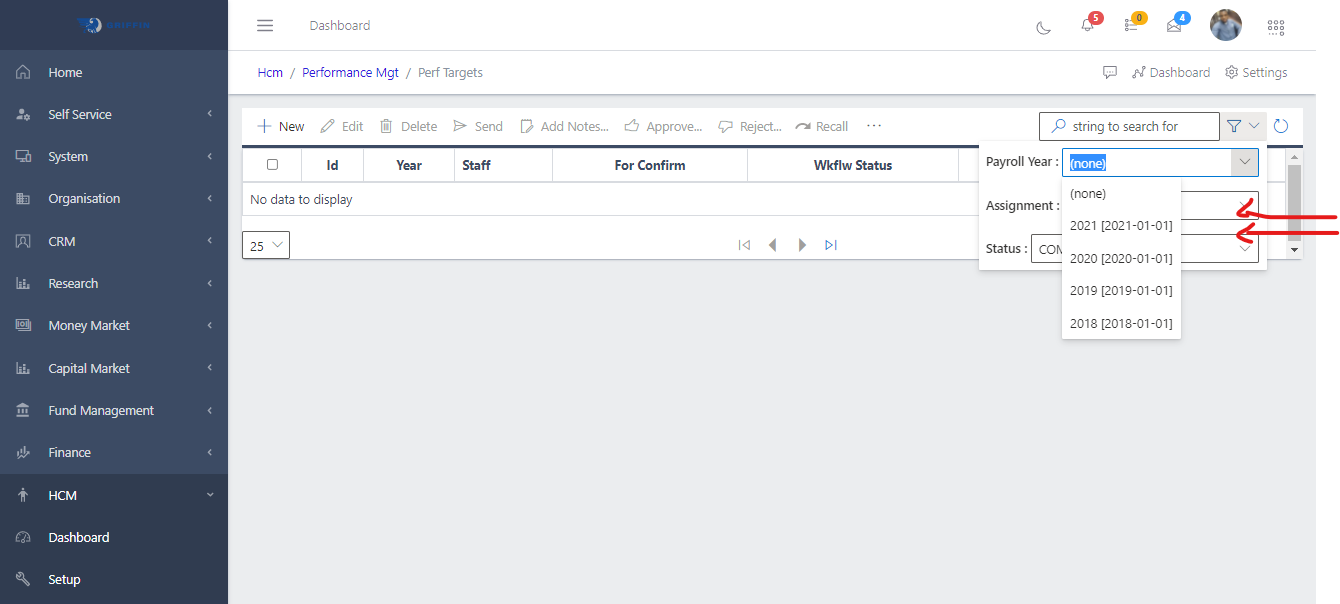Toggle sidebar with hamburger menu icon

pyautogui.click(x=265, y=26)
